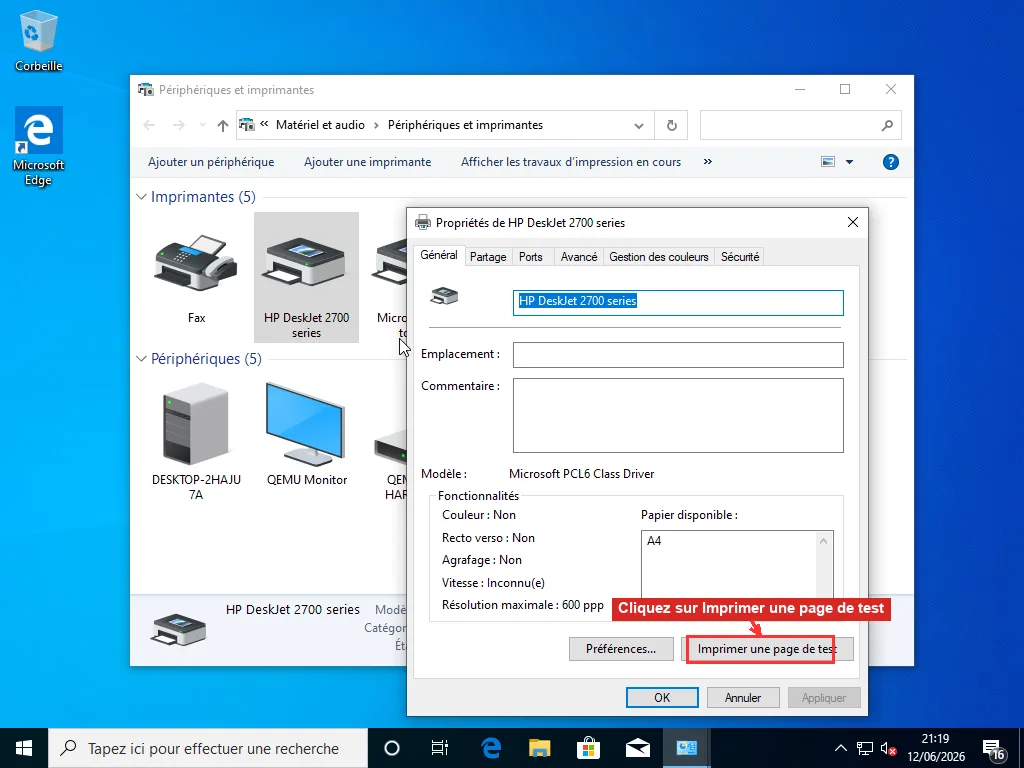Screen dimensions: 1024x768
Task: Open Cortana circle on taskbar
Action: tap(392, 748)
